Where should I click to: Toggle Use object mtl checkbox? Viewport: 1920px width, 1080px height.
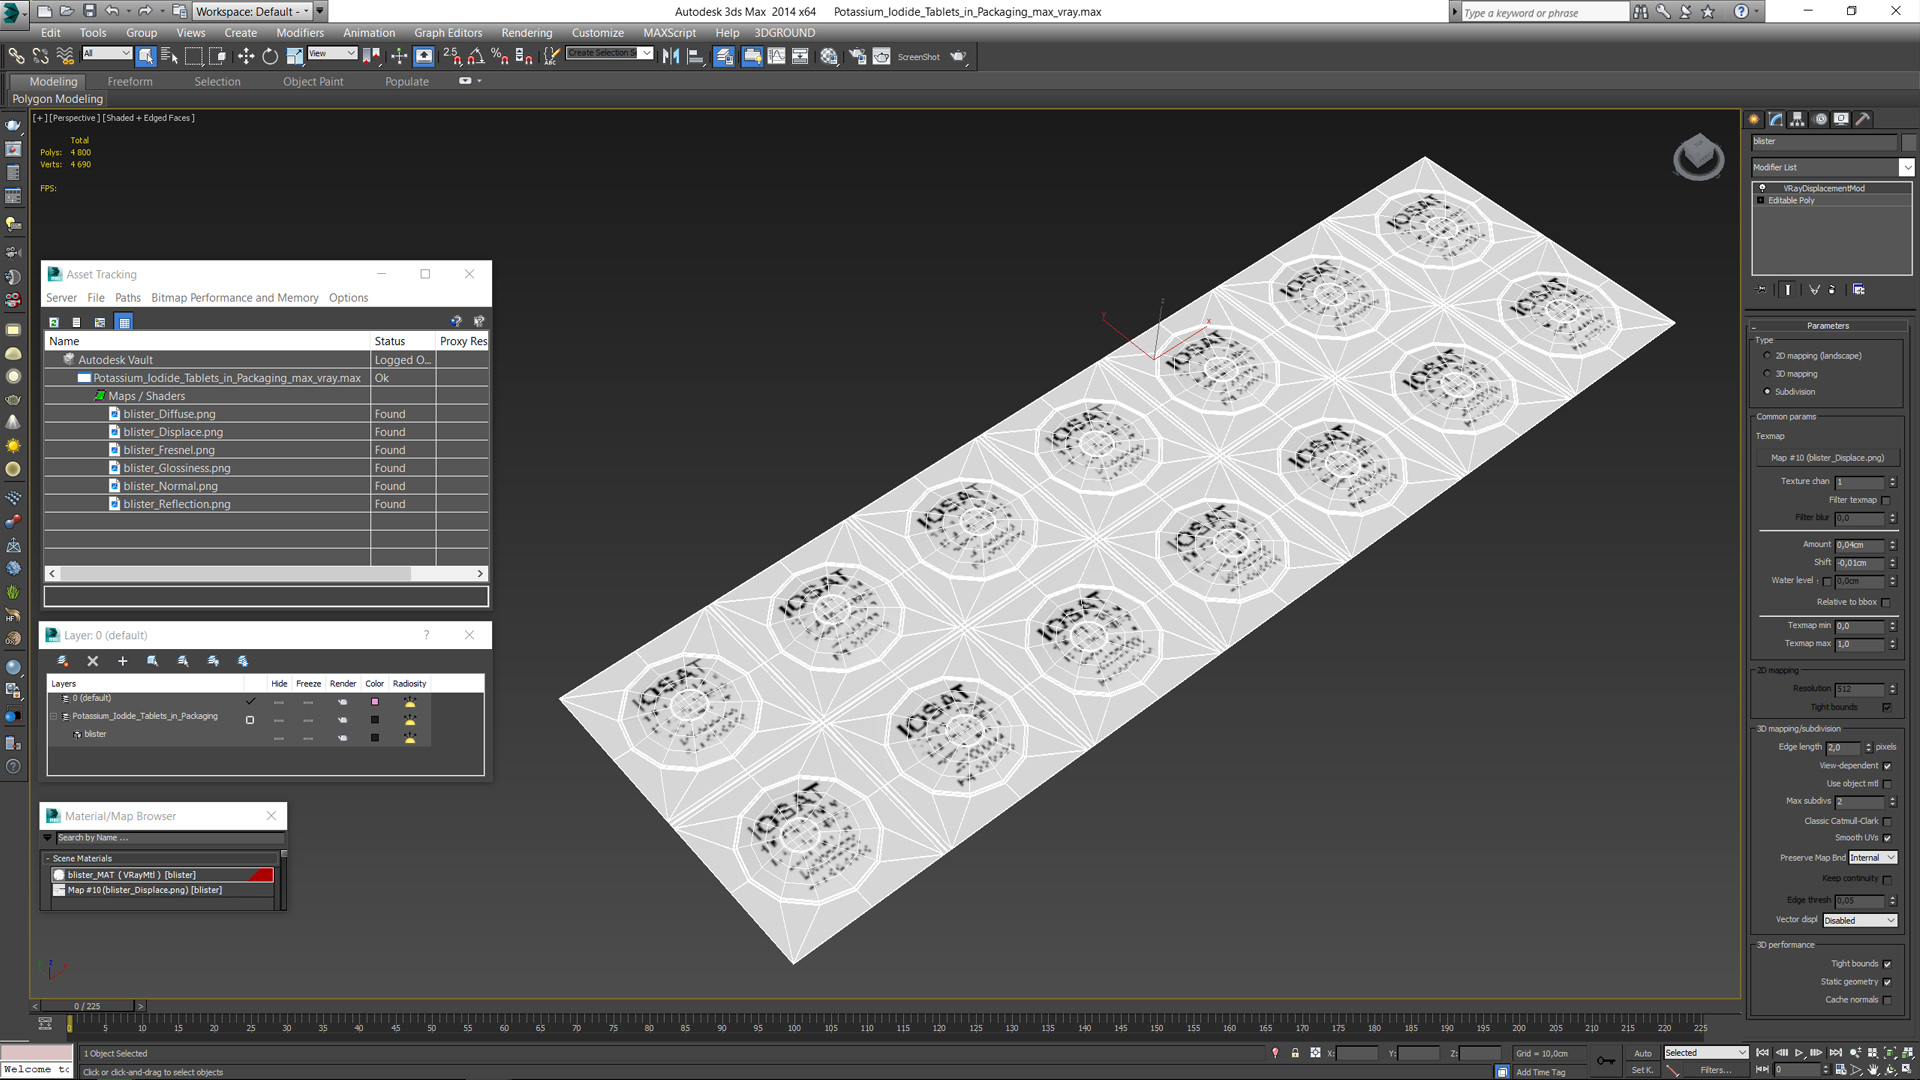pyautogui.click(x=1887, y=784)
